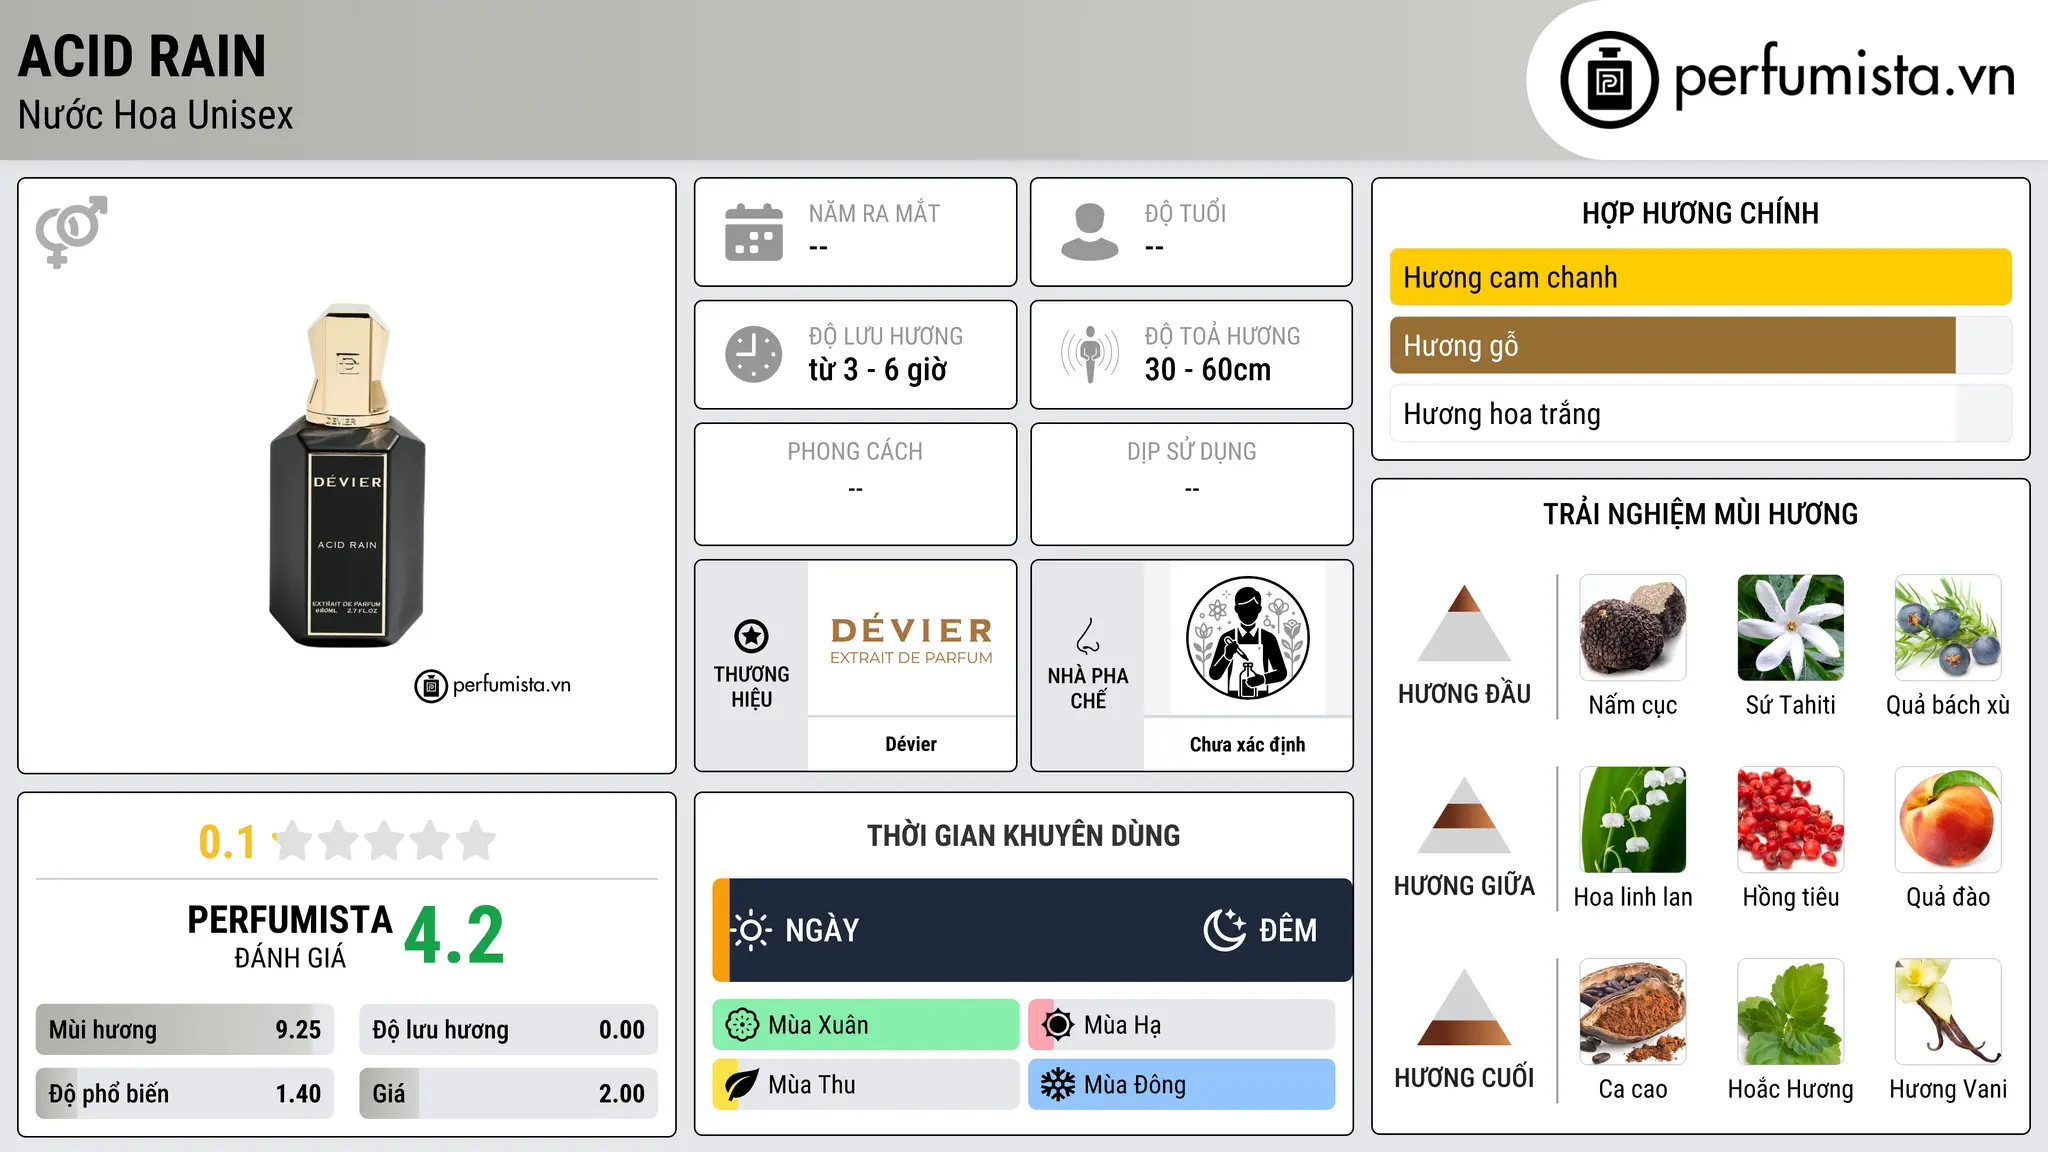Click the clock icon for ĐỘ LƯU HƯƠNG
This screenshot has width=2048, height=1152.
754,354
